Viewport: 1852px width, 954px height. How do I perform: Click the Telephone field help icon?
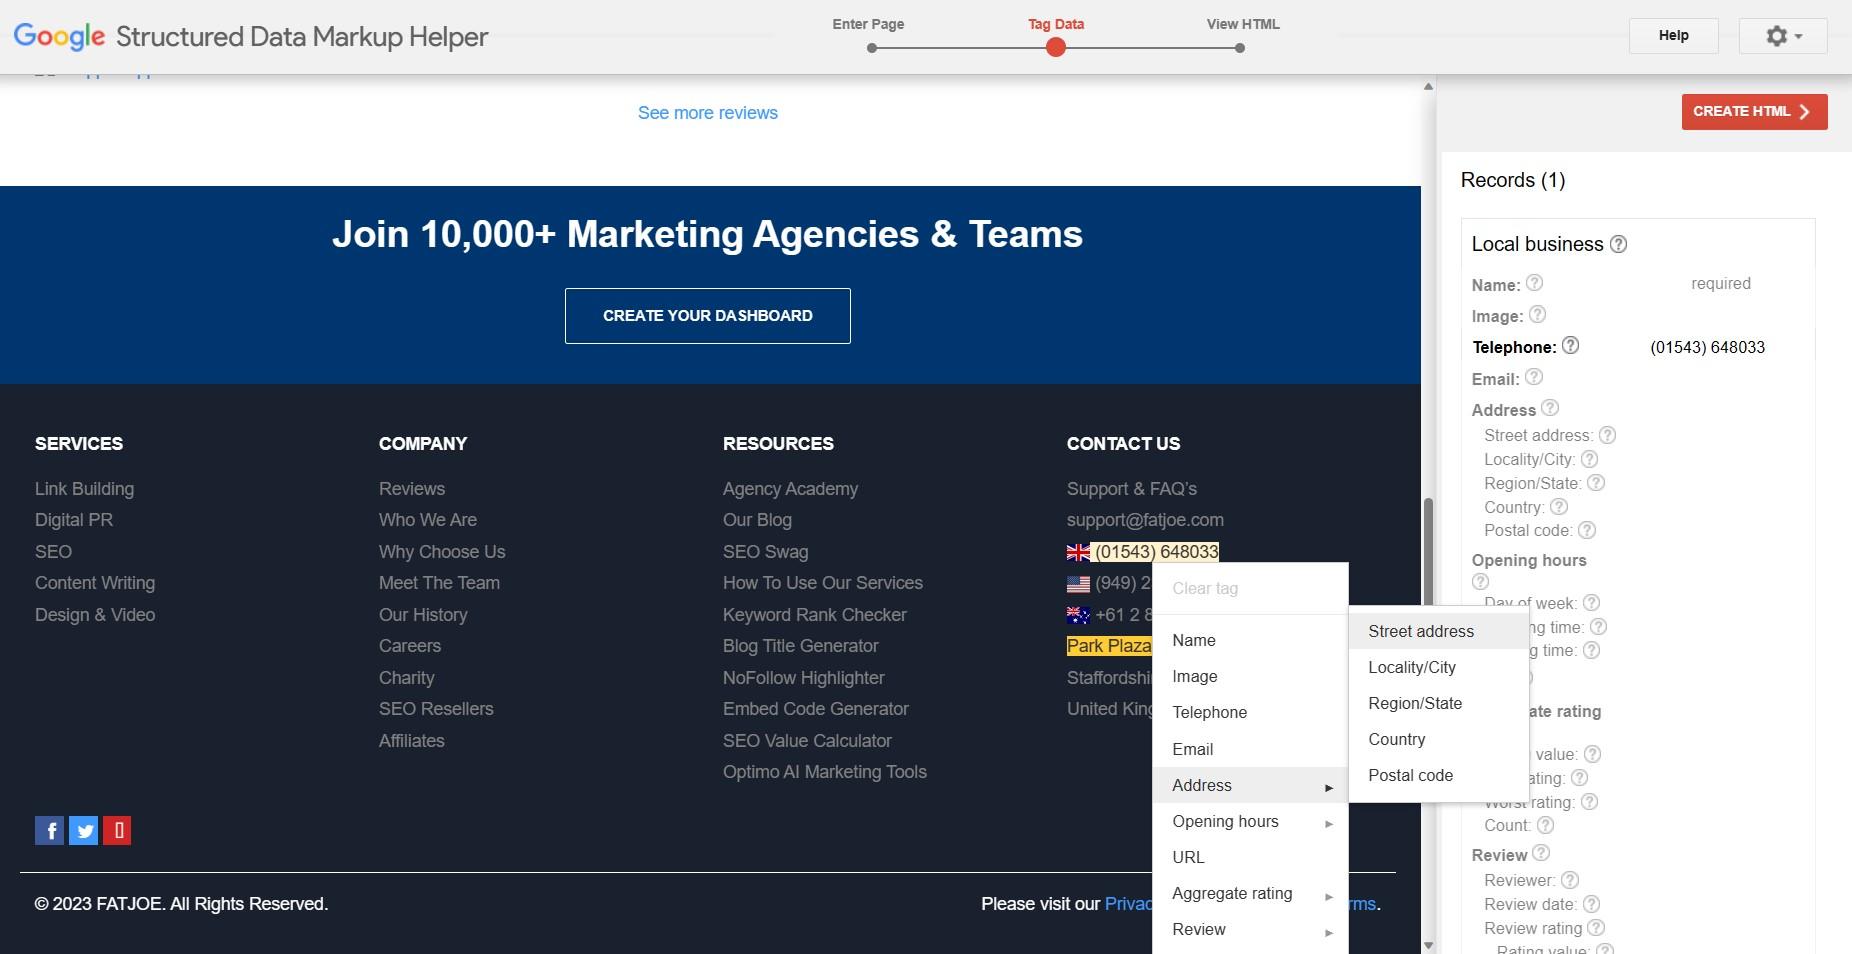(x=1571, y=346)
